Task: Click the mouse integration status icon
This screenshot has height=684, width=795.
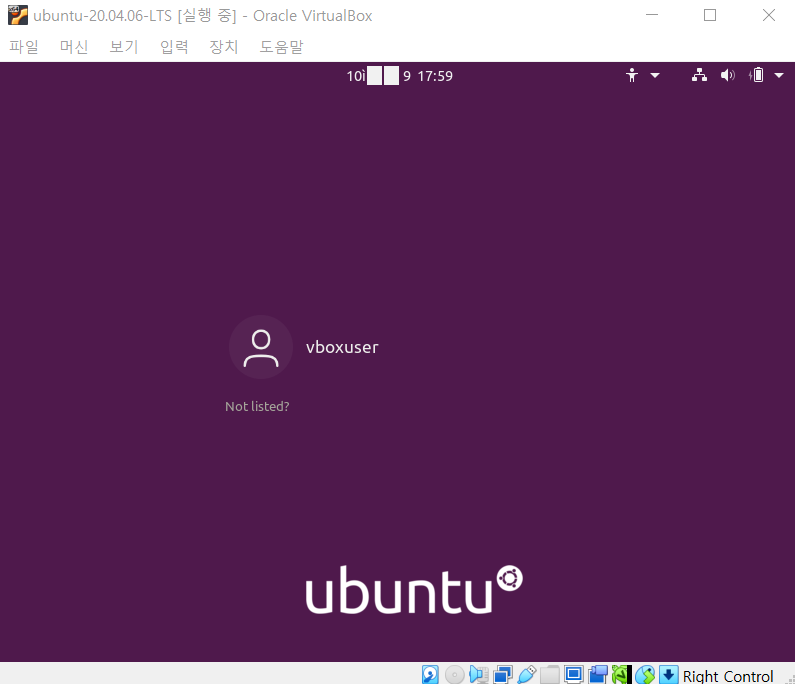Action: [645, 675]
